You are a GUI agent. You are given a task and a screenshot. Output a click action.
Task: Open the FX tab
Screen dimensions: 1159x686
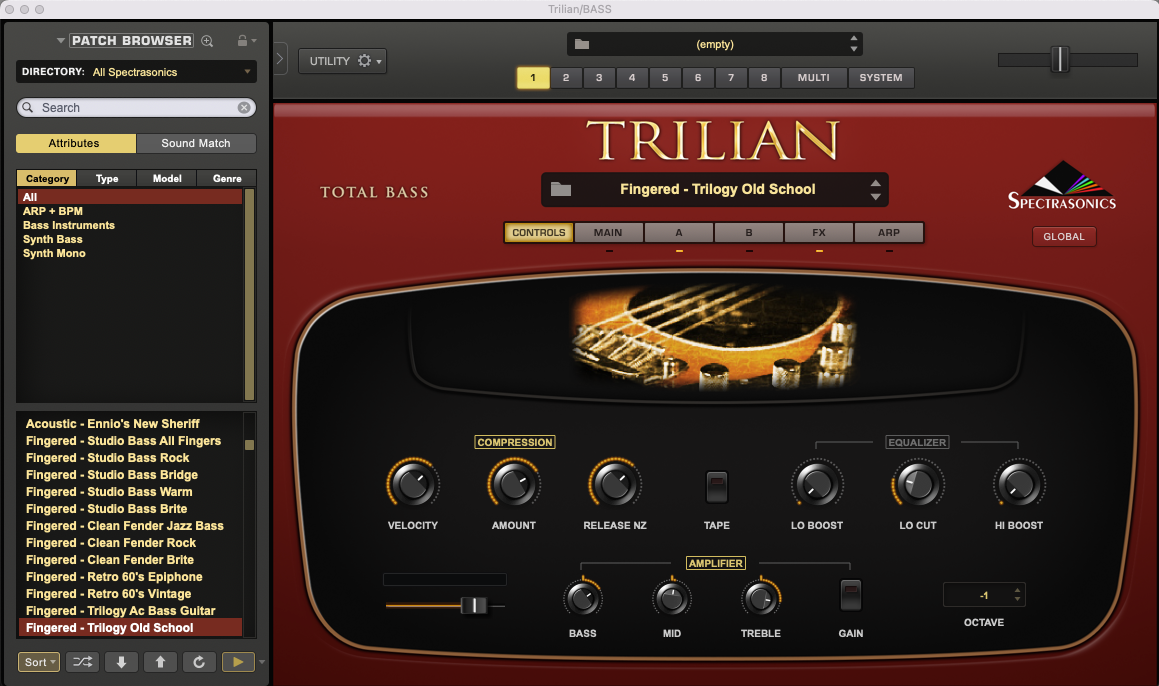(x=819, y=232)
